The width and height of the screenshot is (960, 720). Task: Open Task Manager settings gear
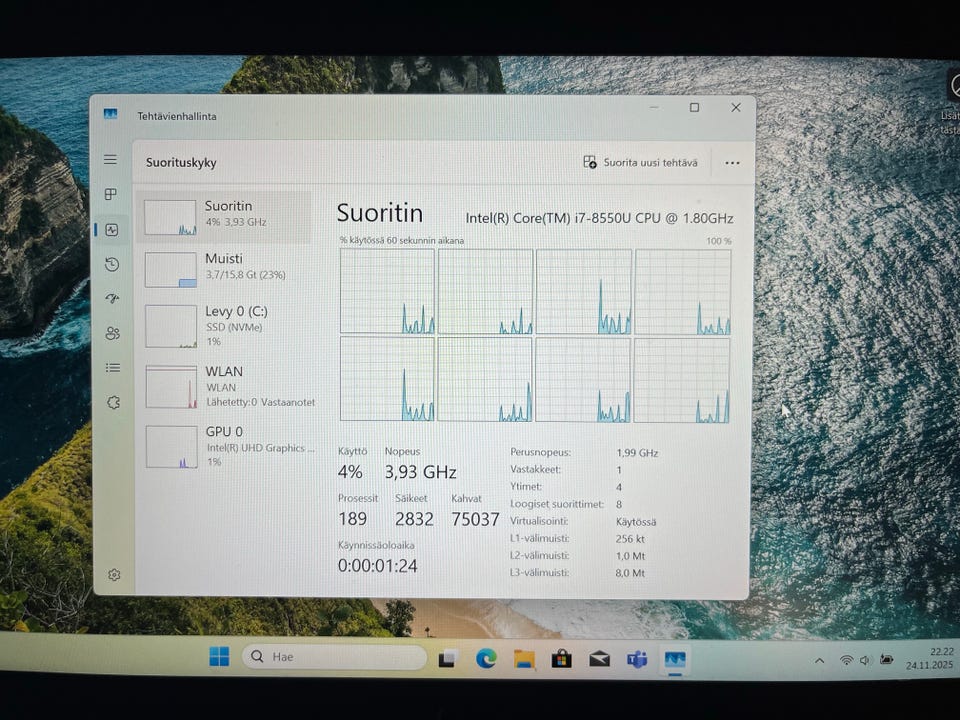(x=114, y=574)
